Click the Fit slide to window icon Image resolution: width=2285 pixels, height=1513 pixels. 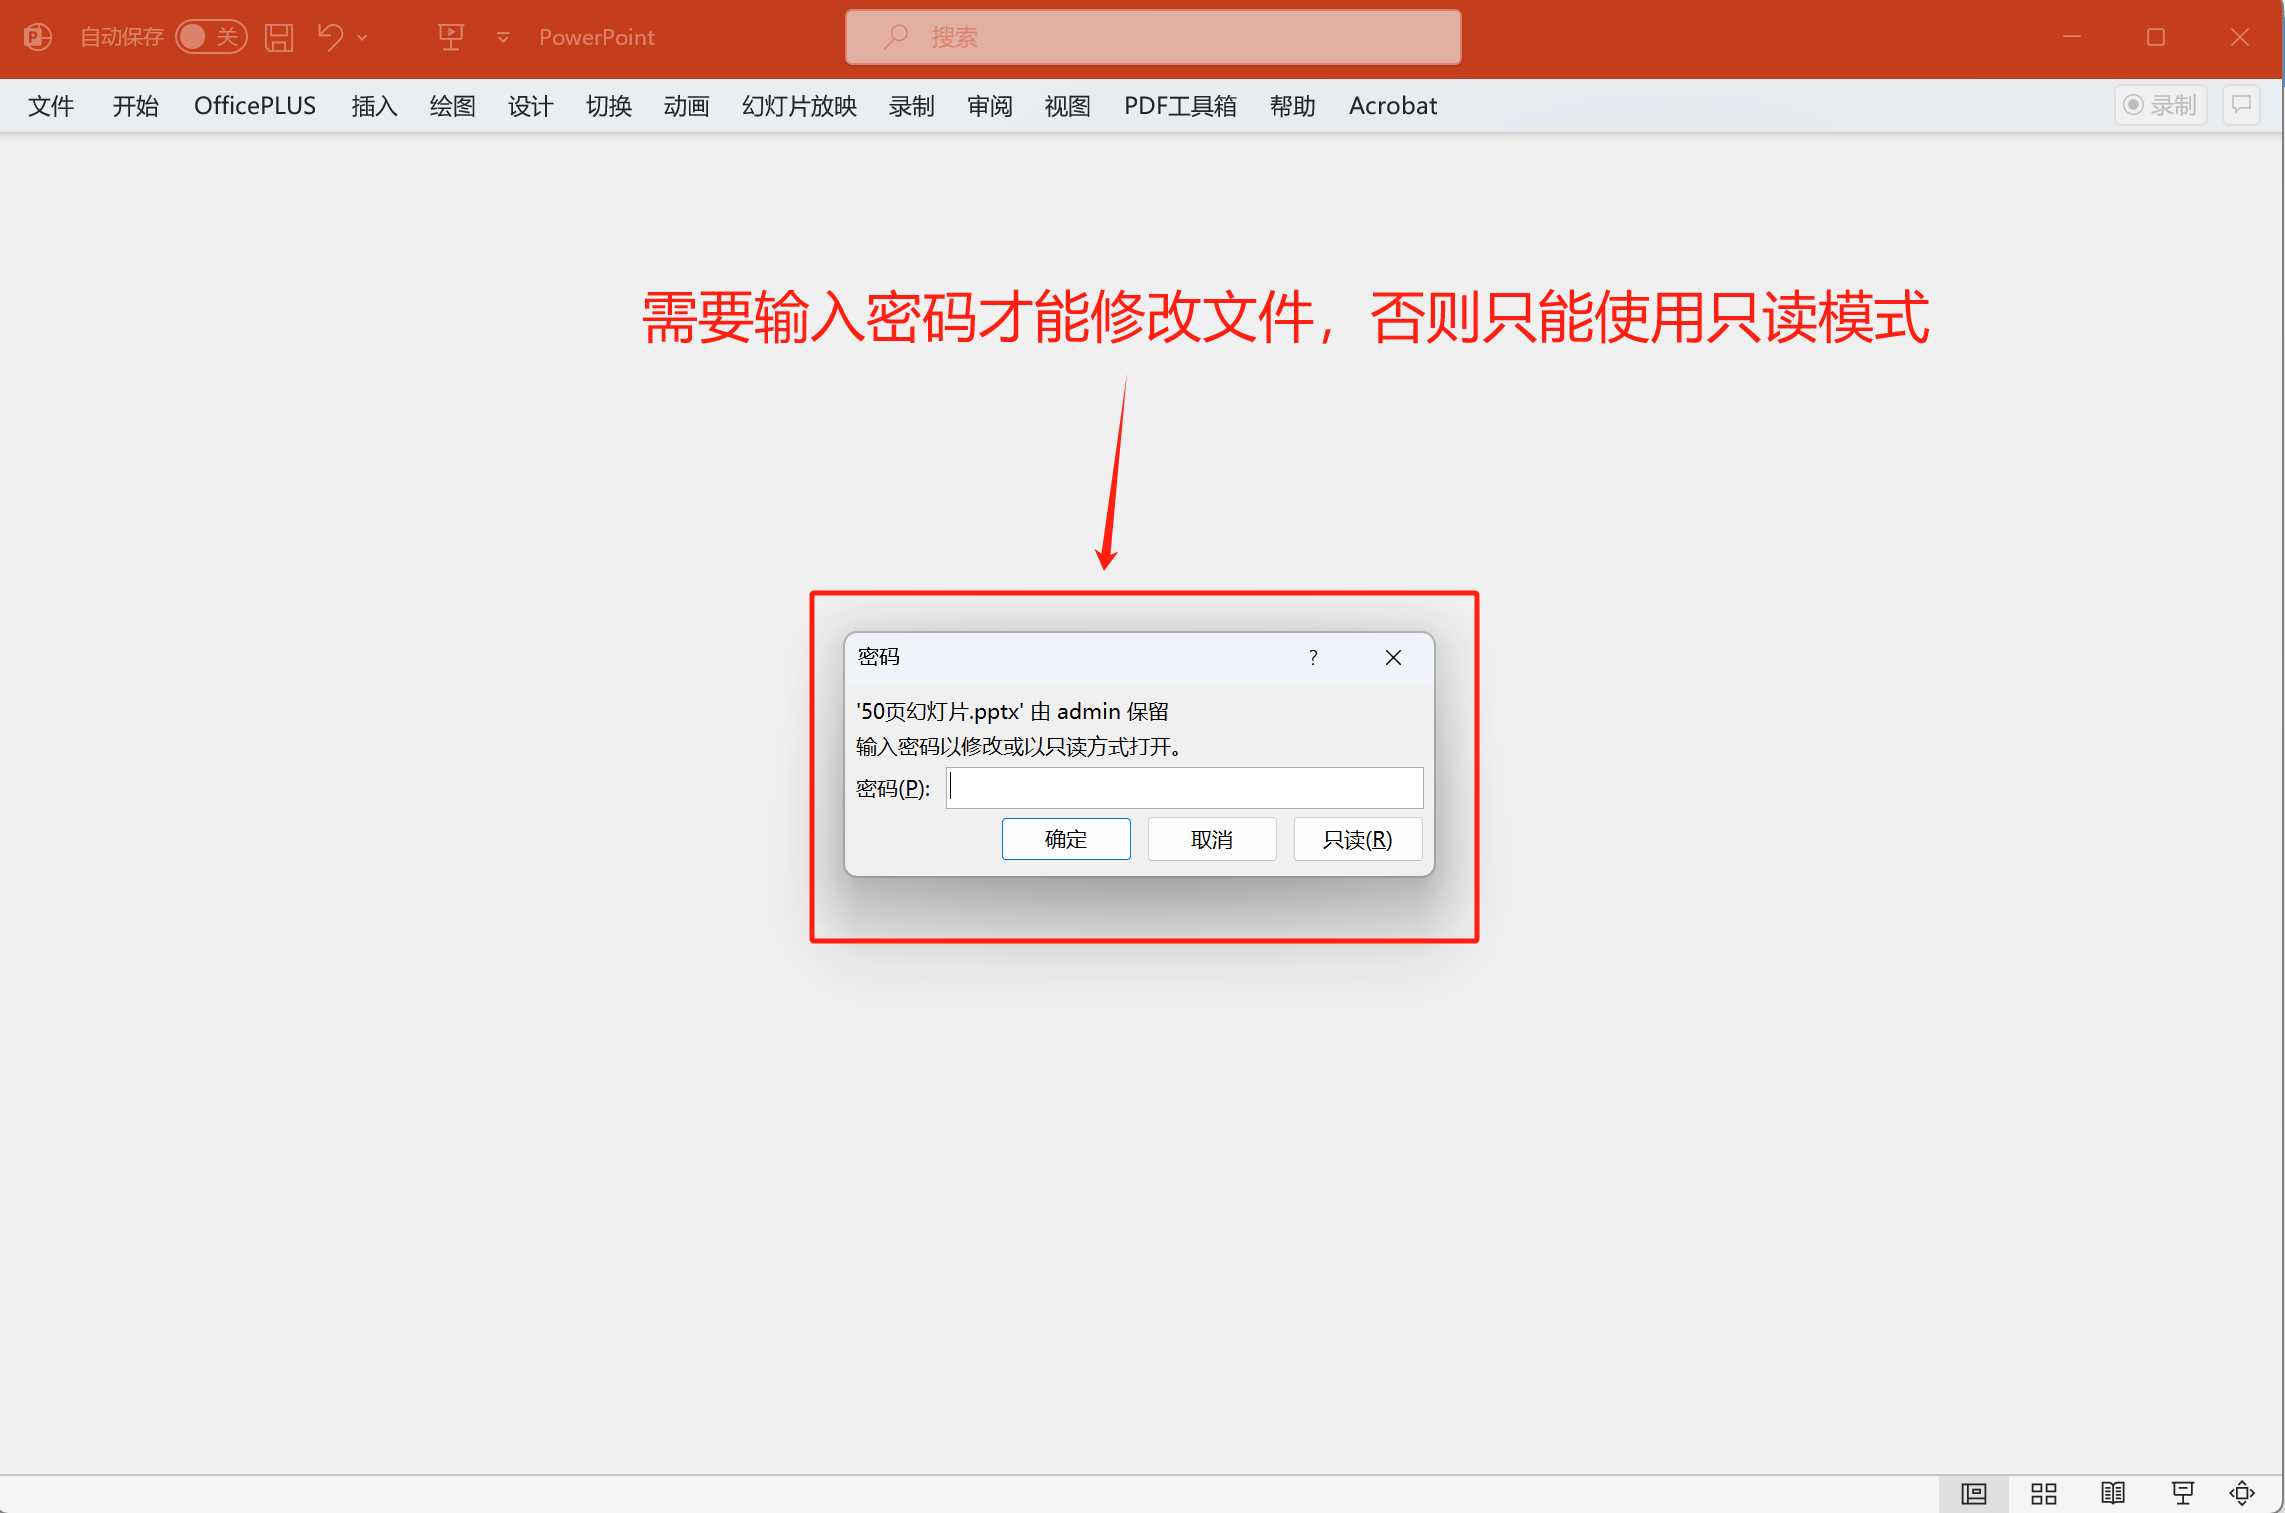coord(2245,1493)
